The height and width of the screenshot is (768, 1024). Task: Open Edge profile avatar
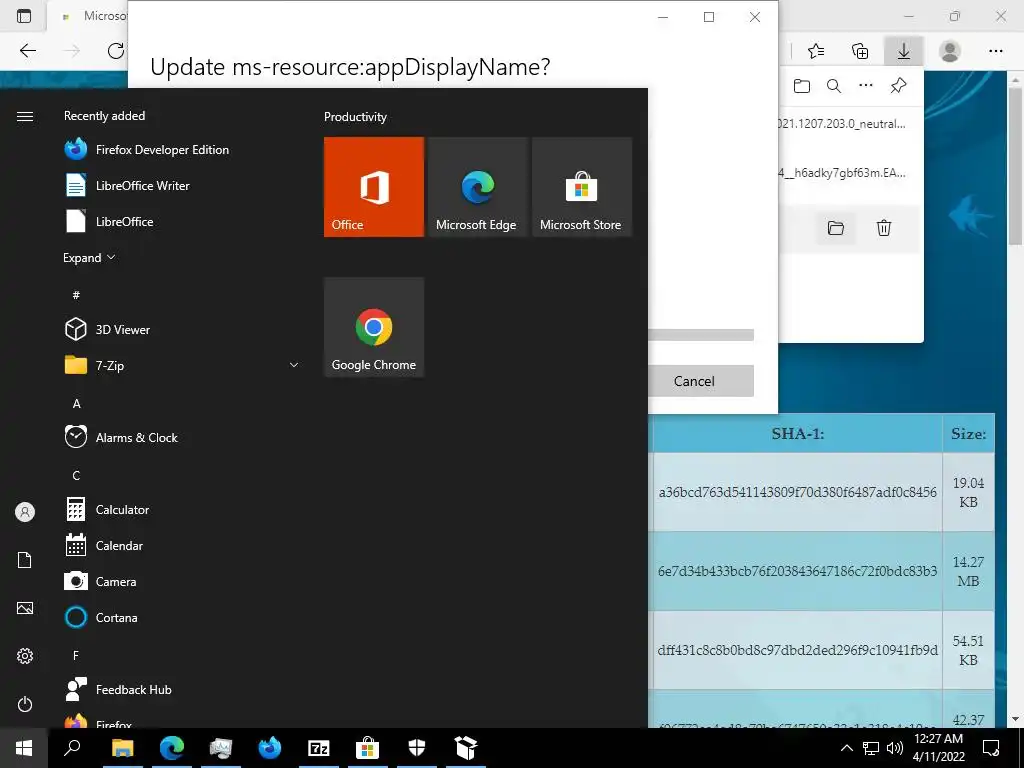(950, 51)
